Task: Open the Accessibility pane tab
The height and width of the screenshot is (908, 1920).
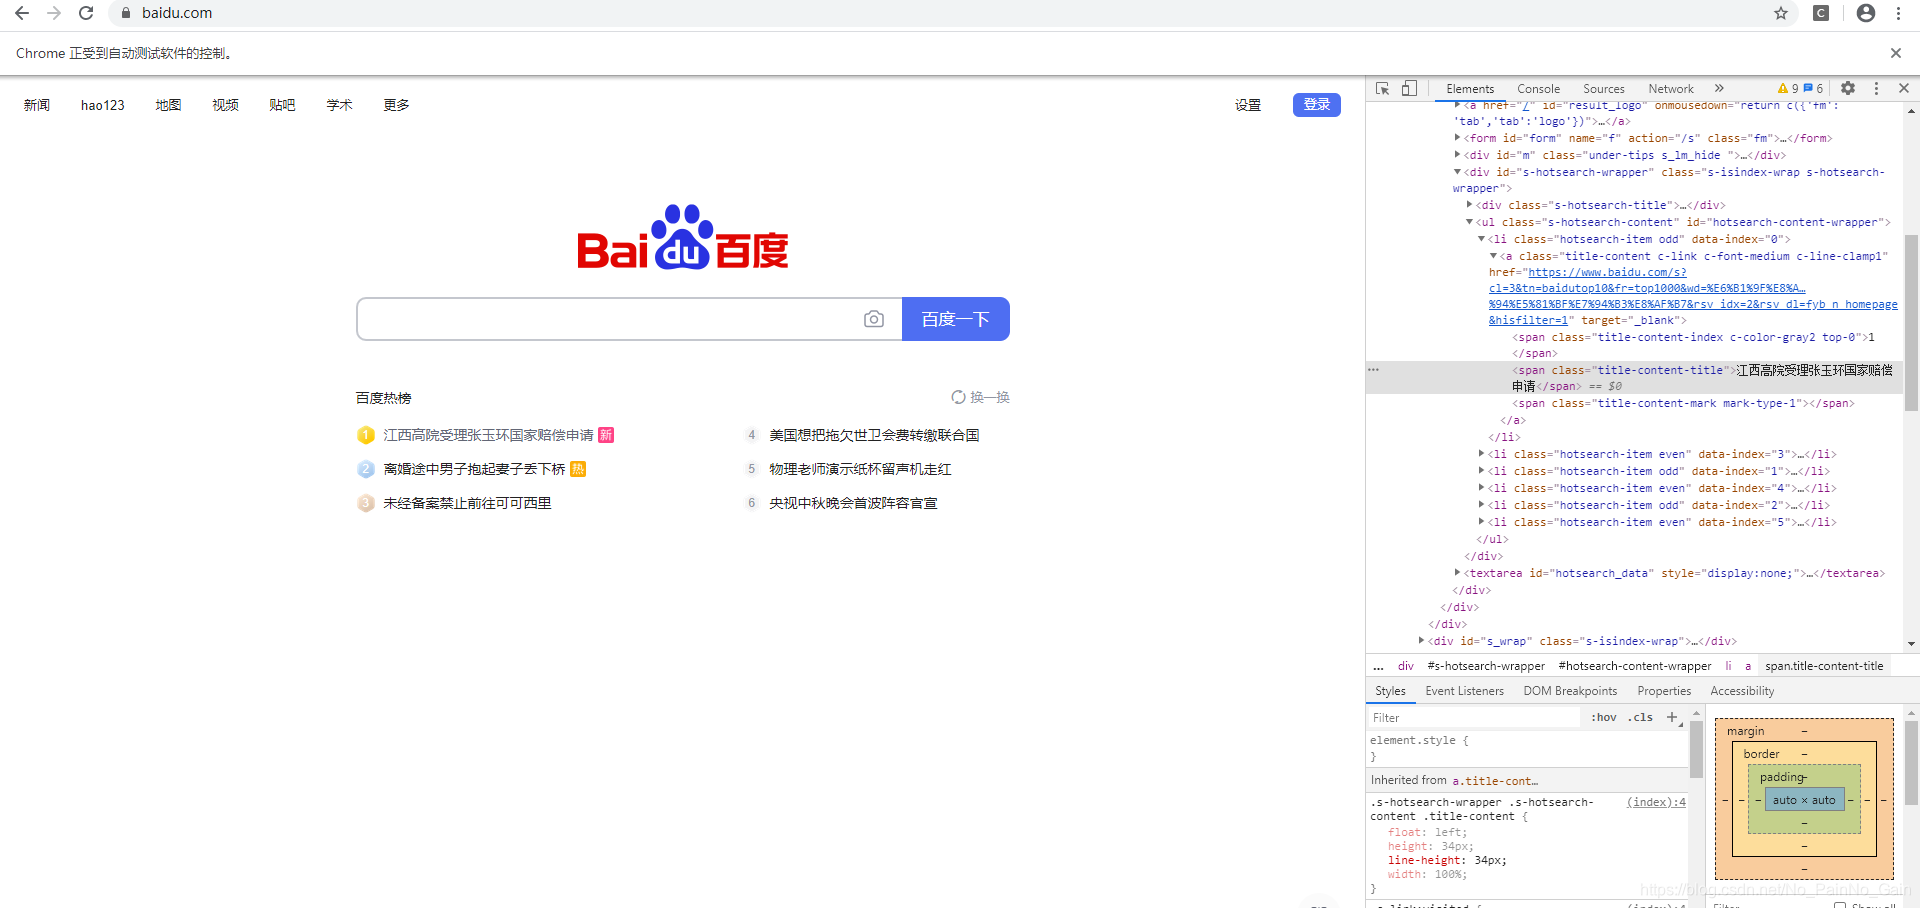Action: [x=1742, y=691]
